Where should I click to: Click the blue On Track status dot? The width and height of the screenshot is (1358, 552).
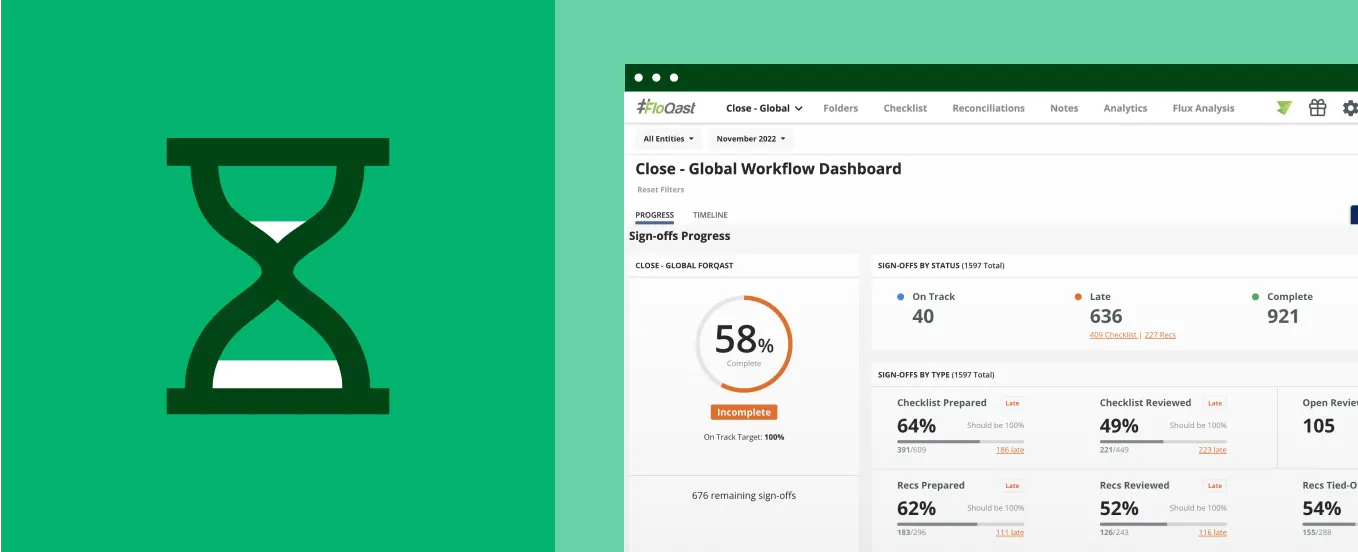tap(901, 297)
